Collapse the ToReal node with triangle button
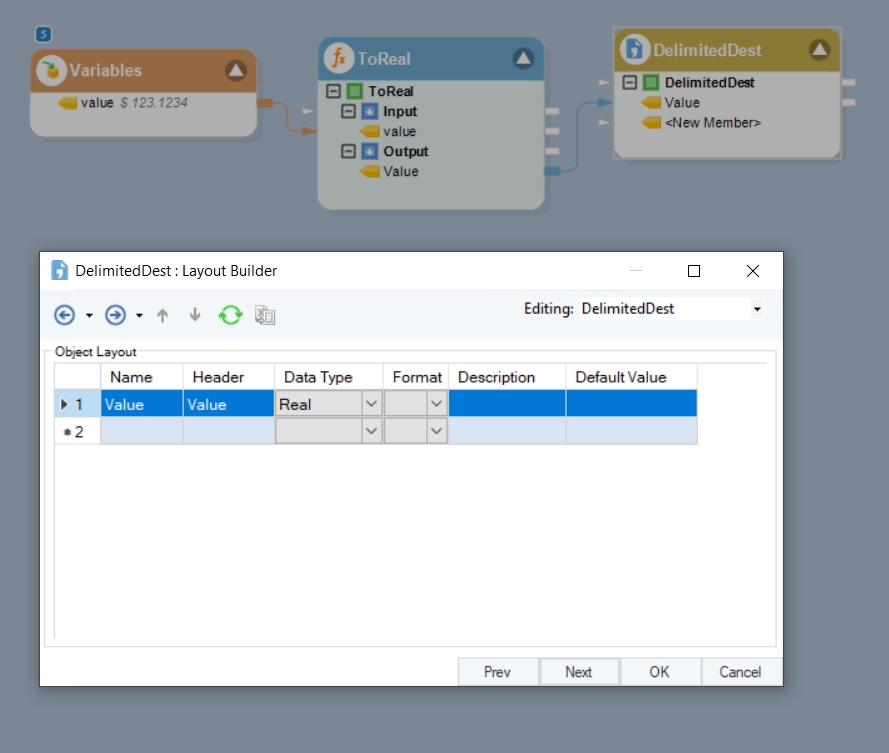Image resolution: width=889 pixels, height=753 pixels. coord(523,59)
